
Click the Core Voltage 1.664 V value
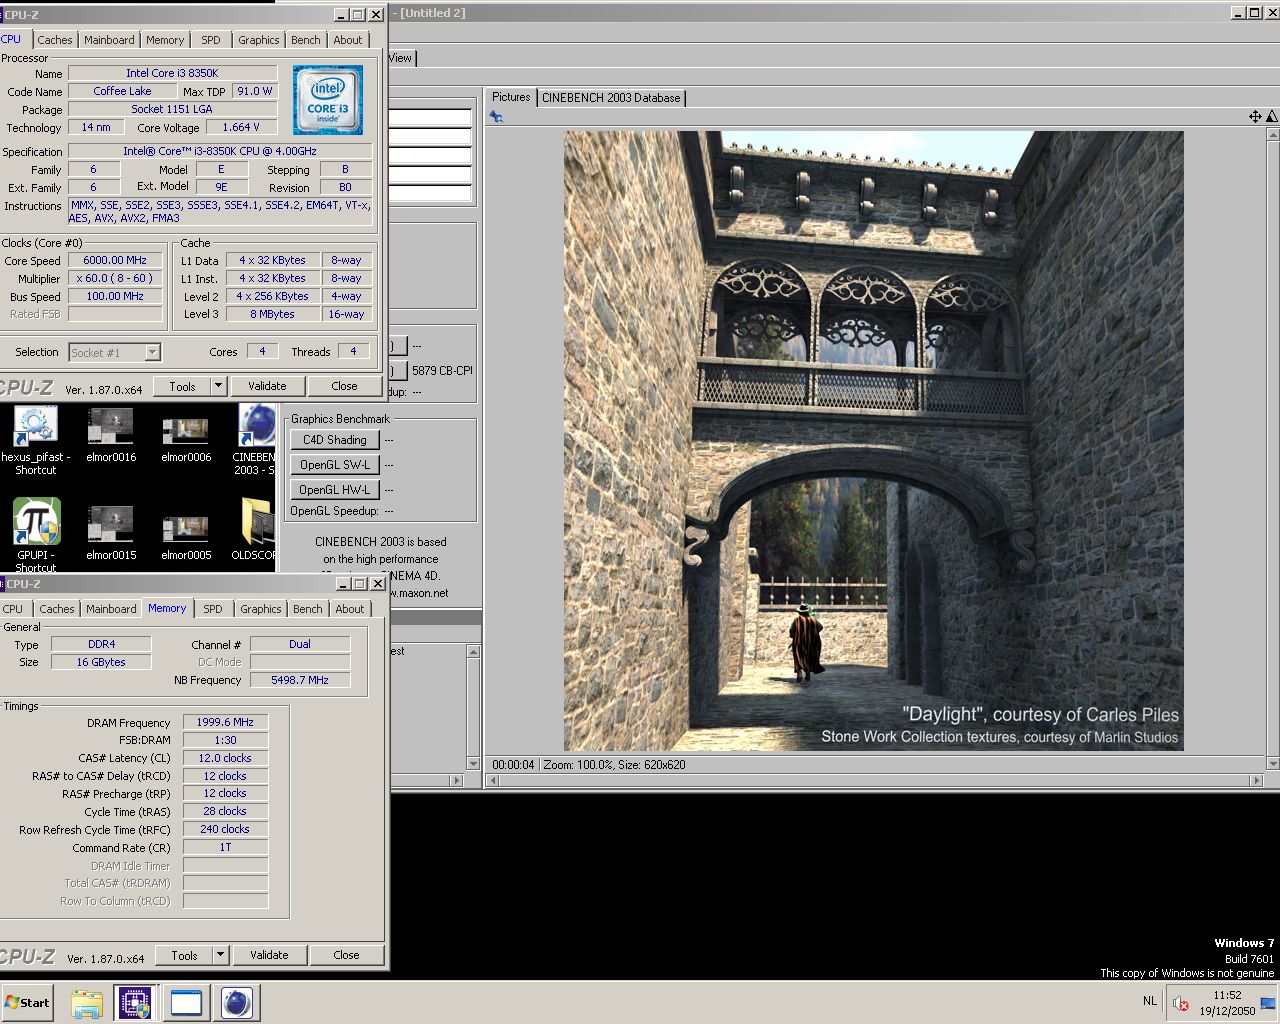(241, 127)
